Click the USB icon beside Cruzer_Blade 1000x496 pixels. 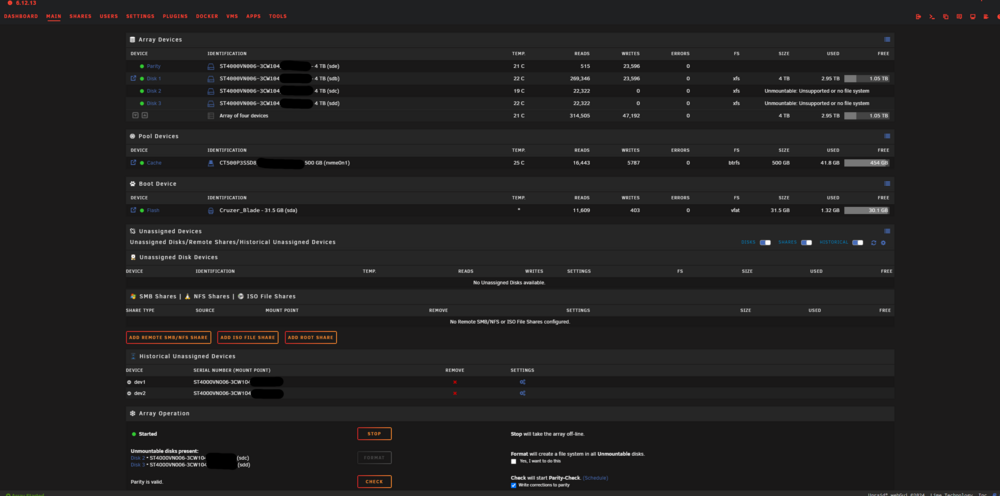tap(210, 210)
